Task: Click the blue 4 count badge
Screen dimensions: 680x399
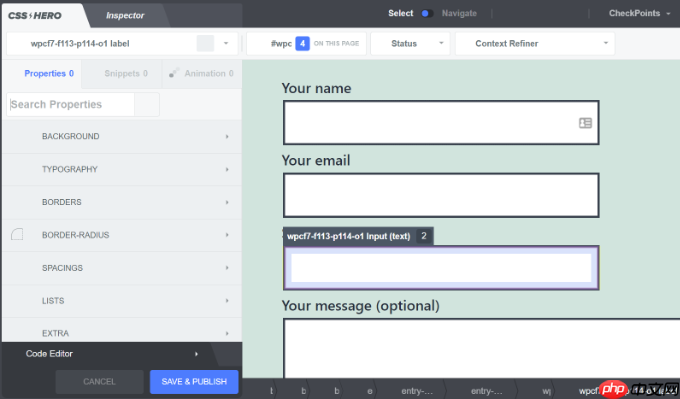Action: tap(302, 43)
